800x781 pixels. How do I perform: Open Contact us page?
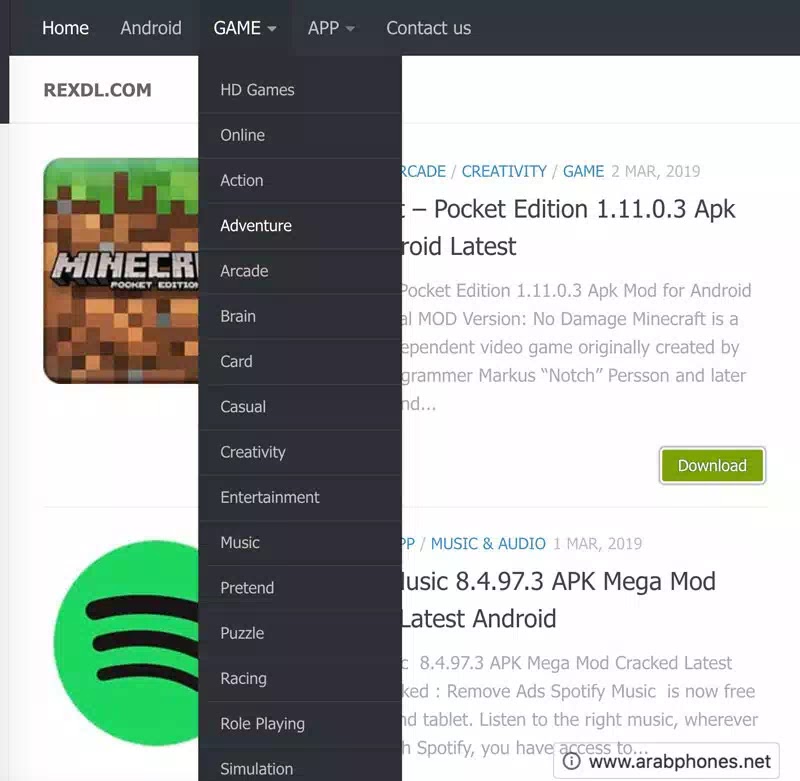pos(428,28)
